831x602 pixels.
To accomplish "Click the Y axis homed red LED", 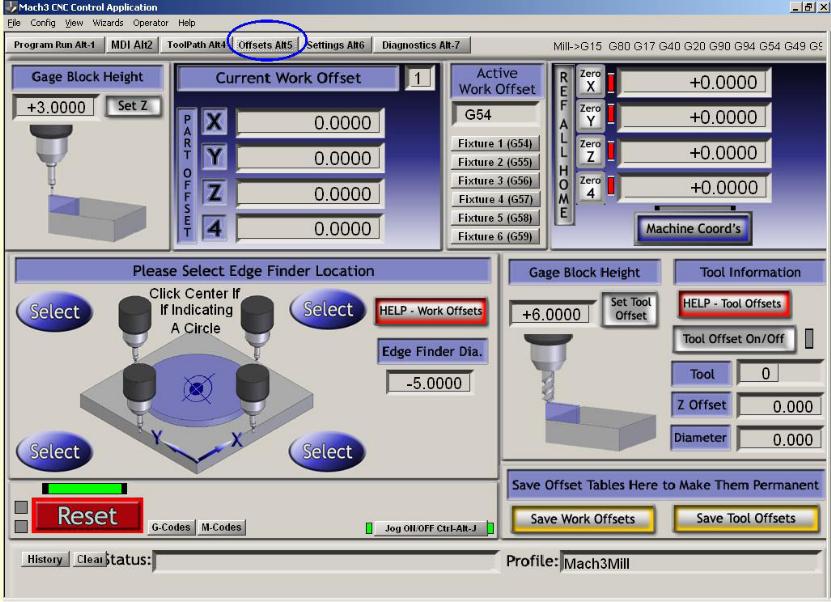I will [x=611, y=114].
